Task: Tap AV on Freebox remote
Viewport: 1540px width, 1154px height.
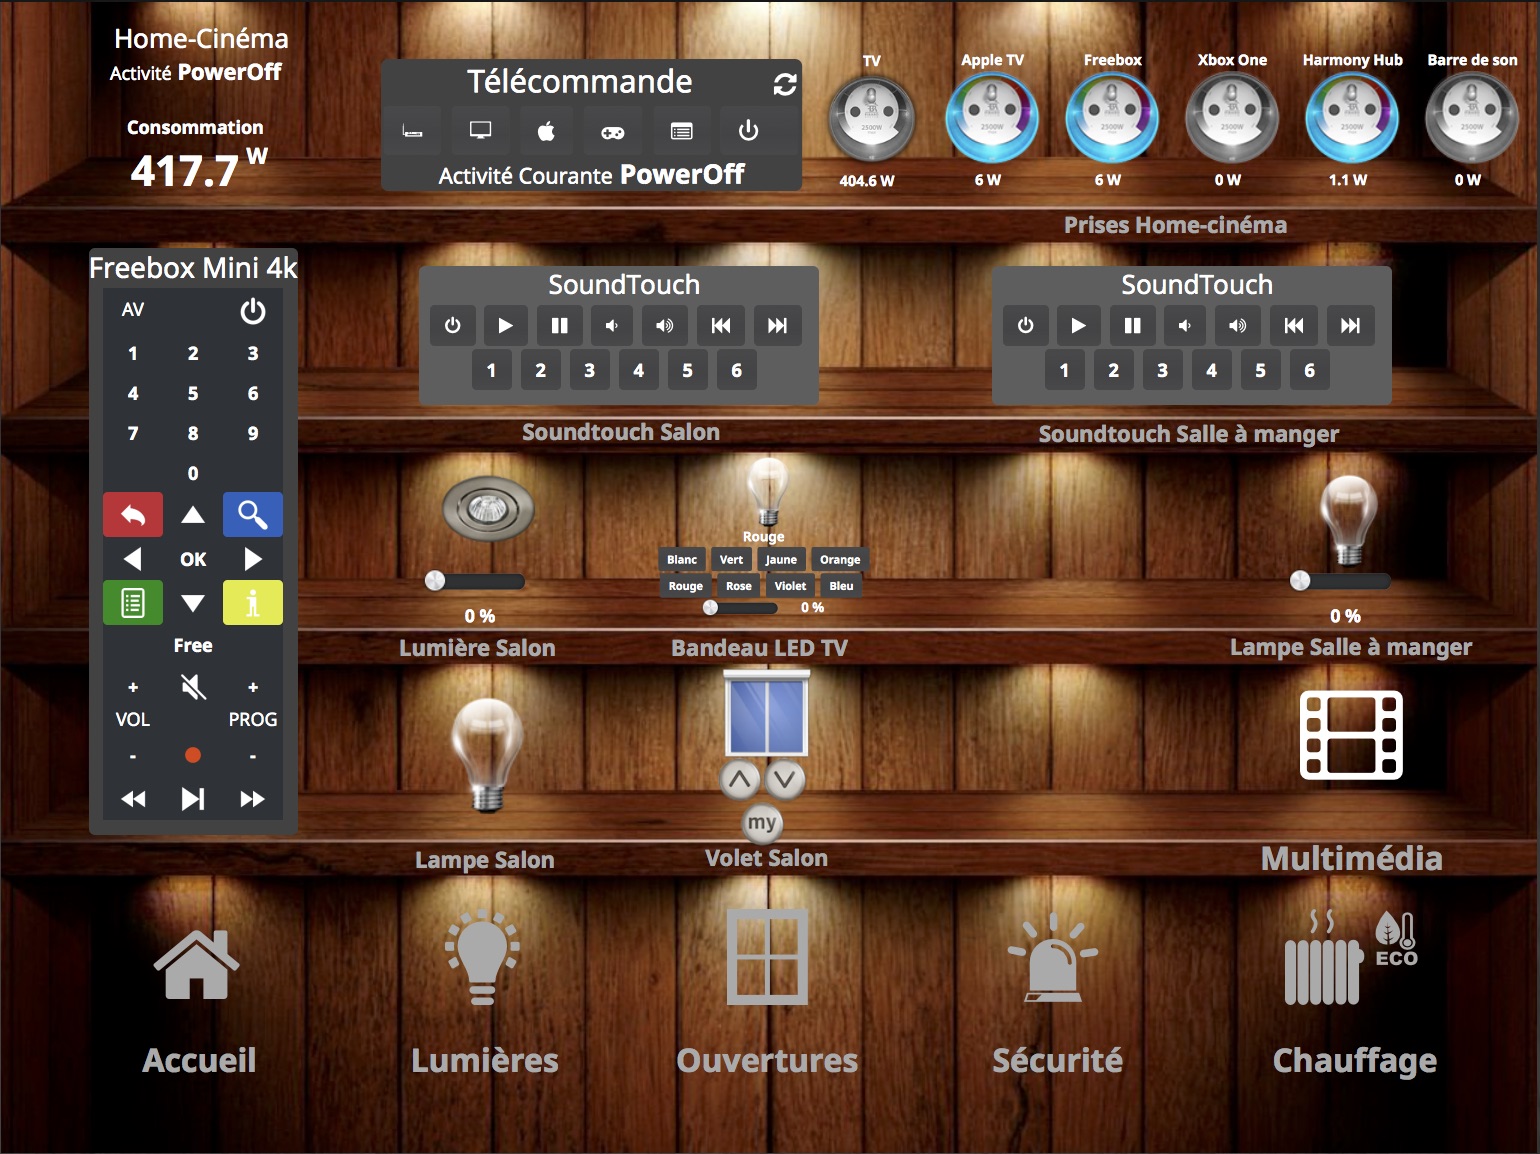Action: (x=133, y=310)
